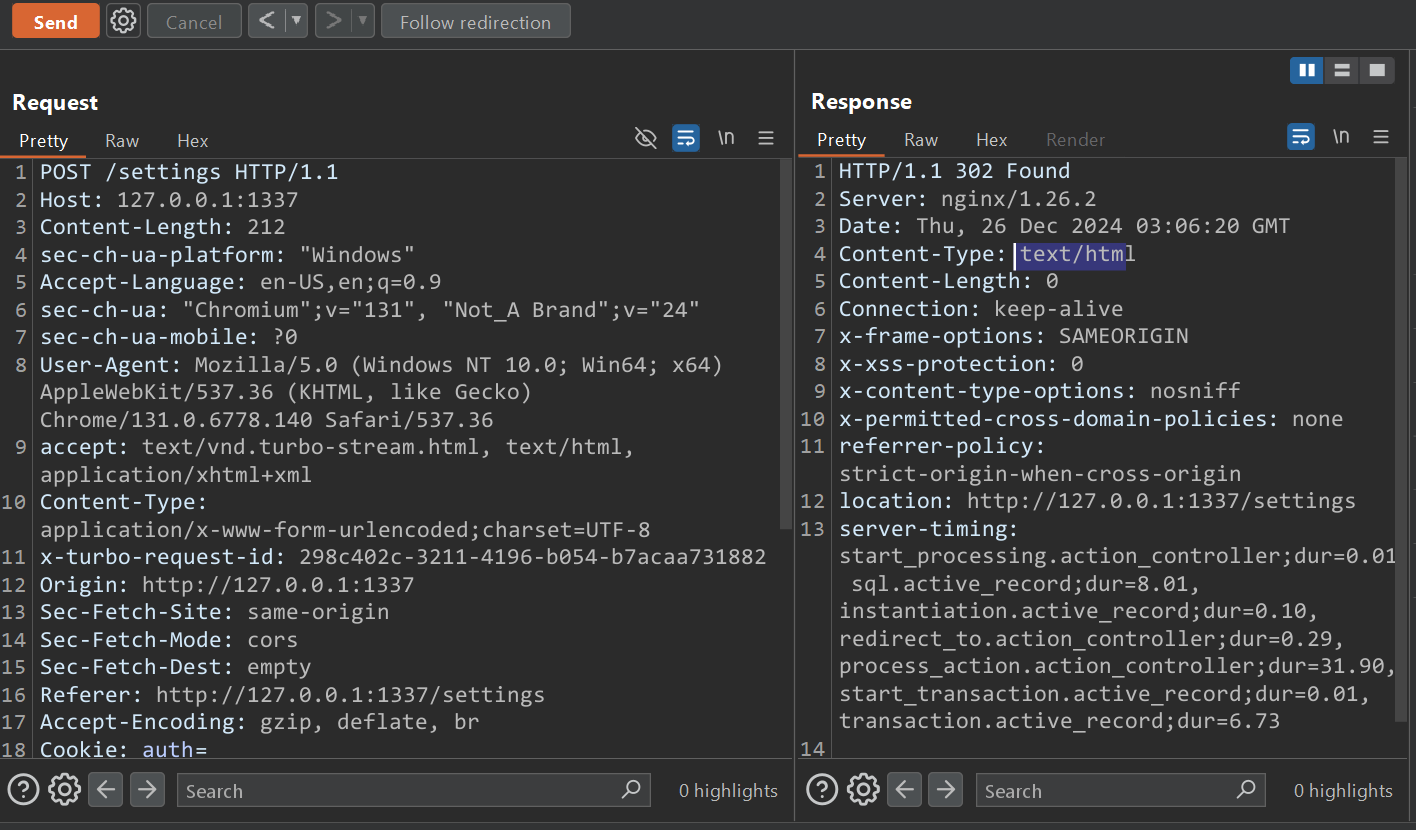Screen dimensions: 1416x830
Task: Open the Request panel hamburger menu
Action: [x=766, y=138]
